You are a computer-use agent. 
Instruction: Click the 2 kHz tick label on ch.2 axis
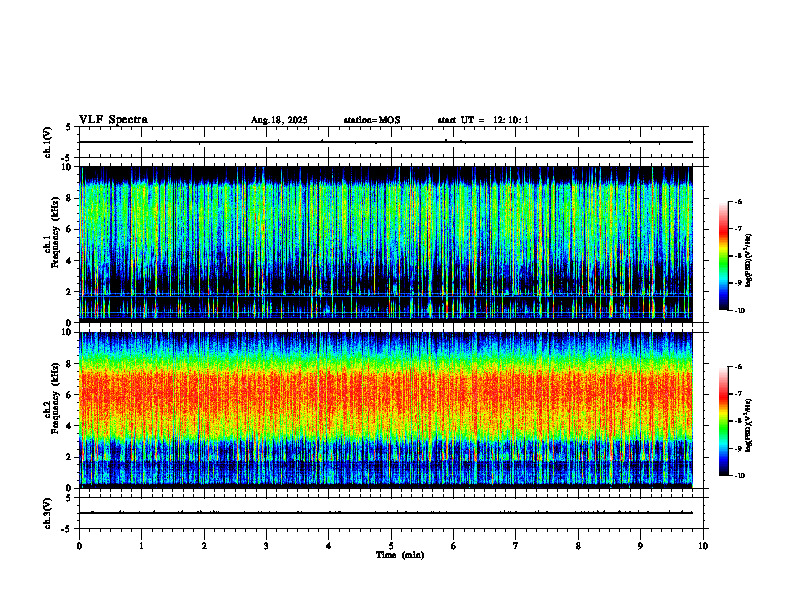pos(70,457)
